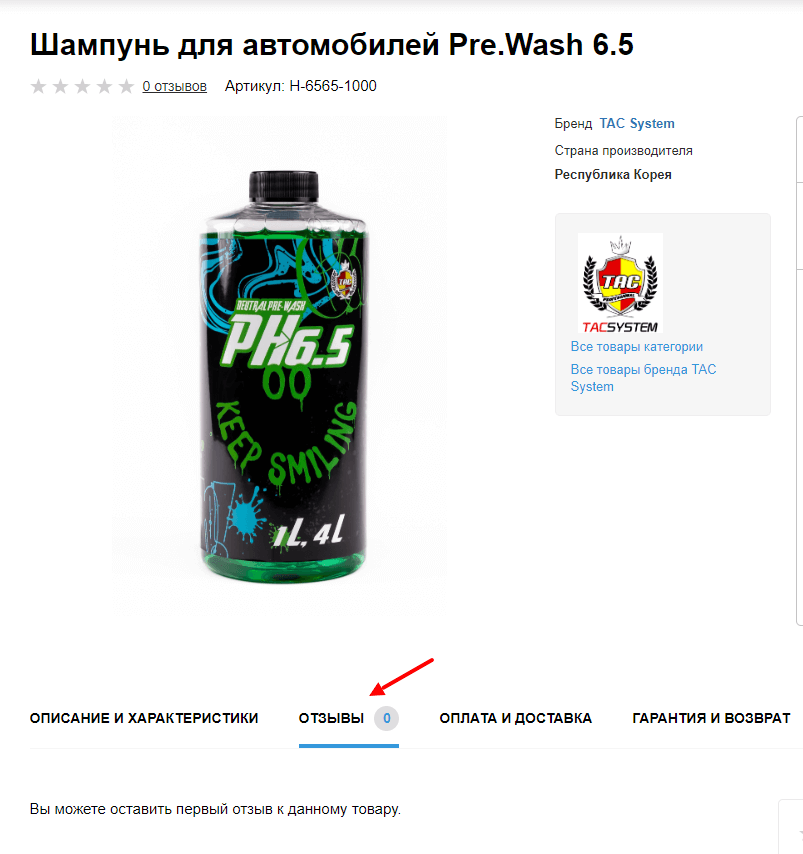Image resolution: width=803 pixels, height=854 pixels.
Task: Click the article number H-6565-1000
Action: click(x=333, y=86)
